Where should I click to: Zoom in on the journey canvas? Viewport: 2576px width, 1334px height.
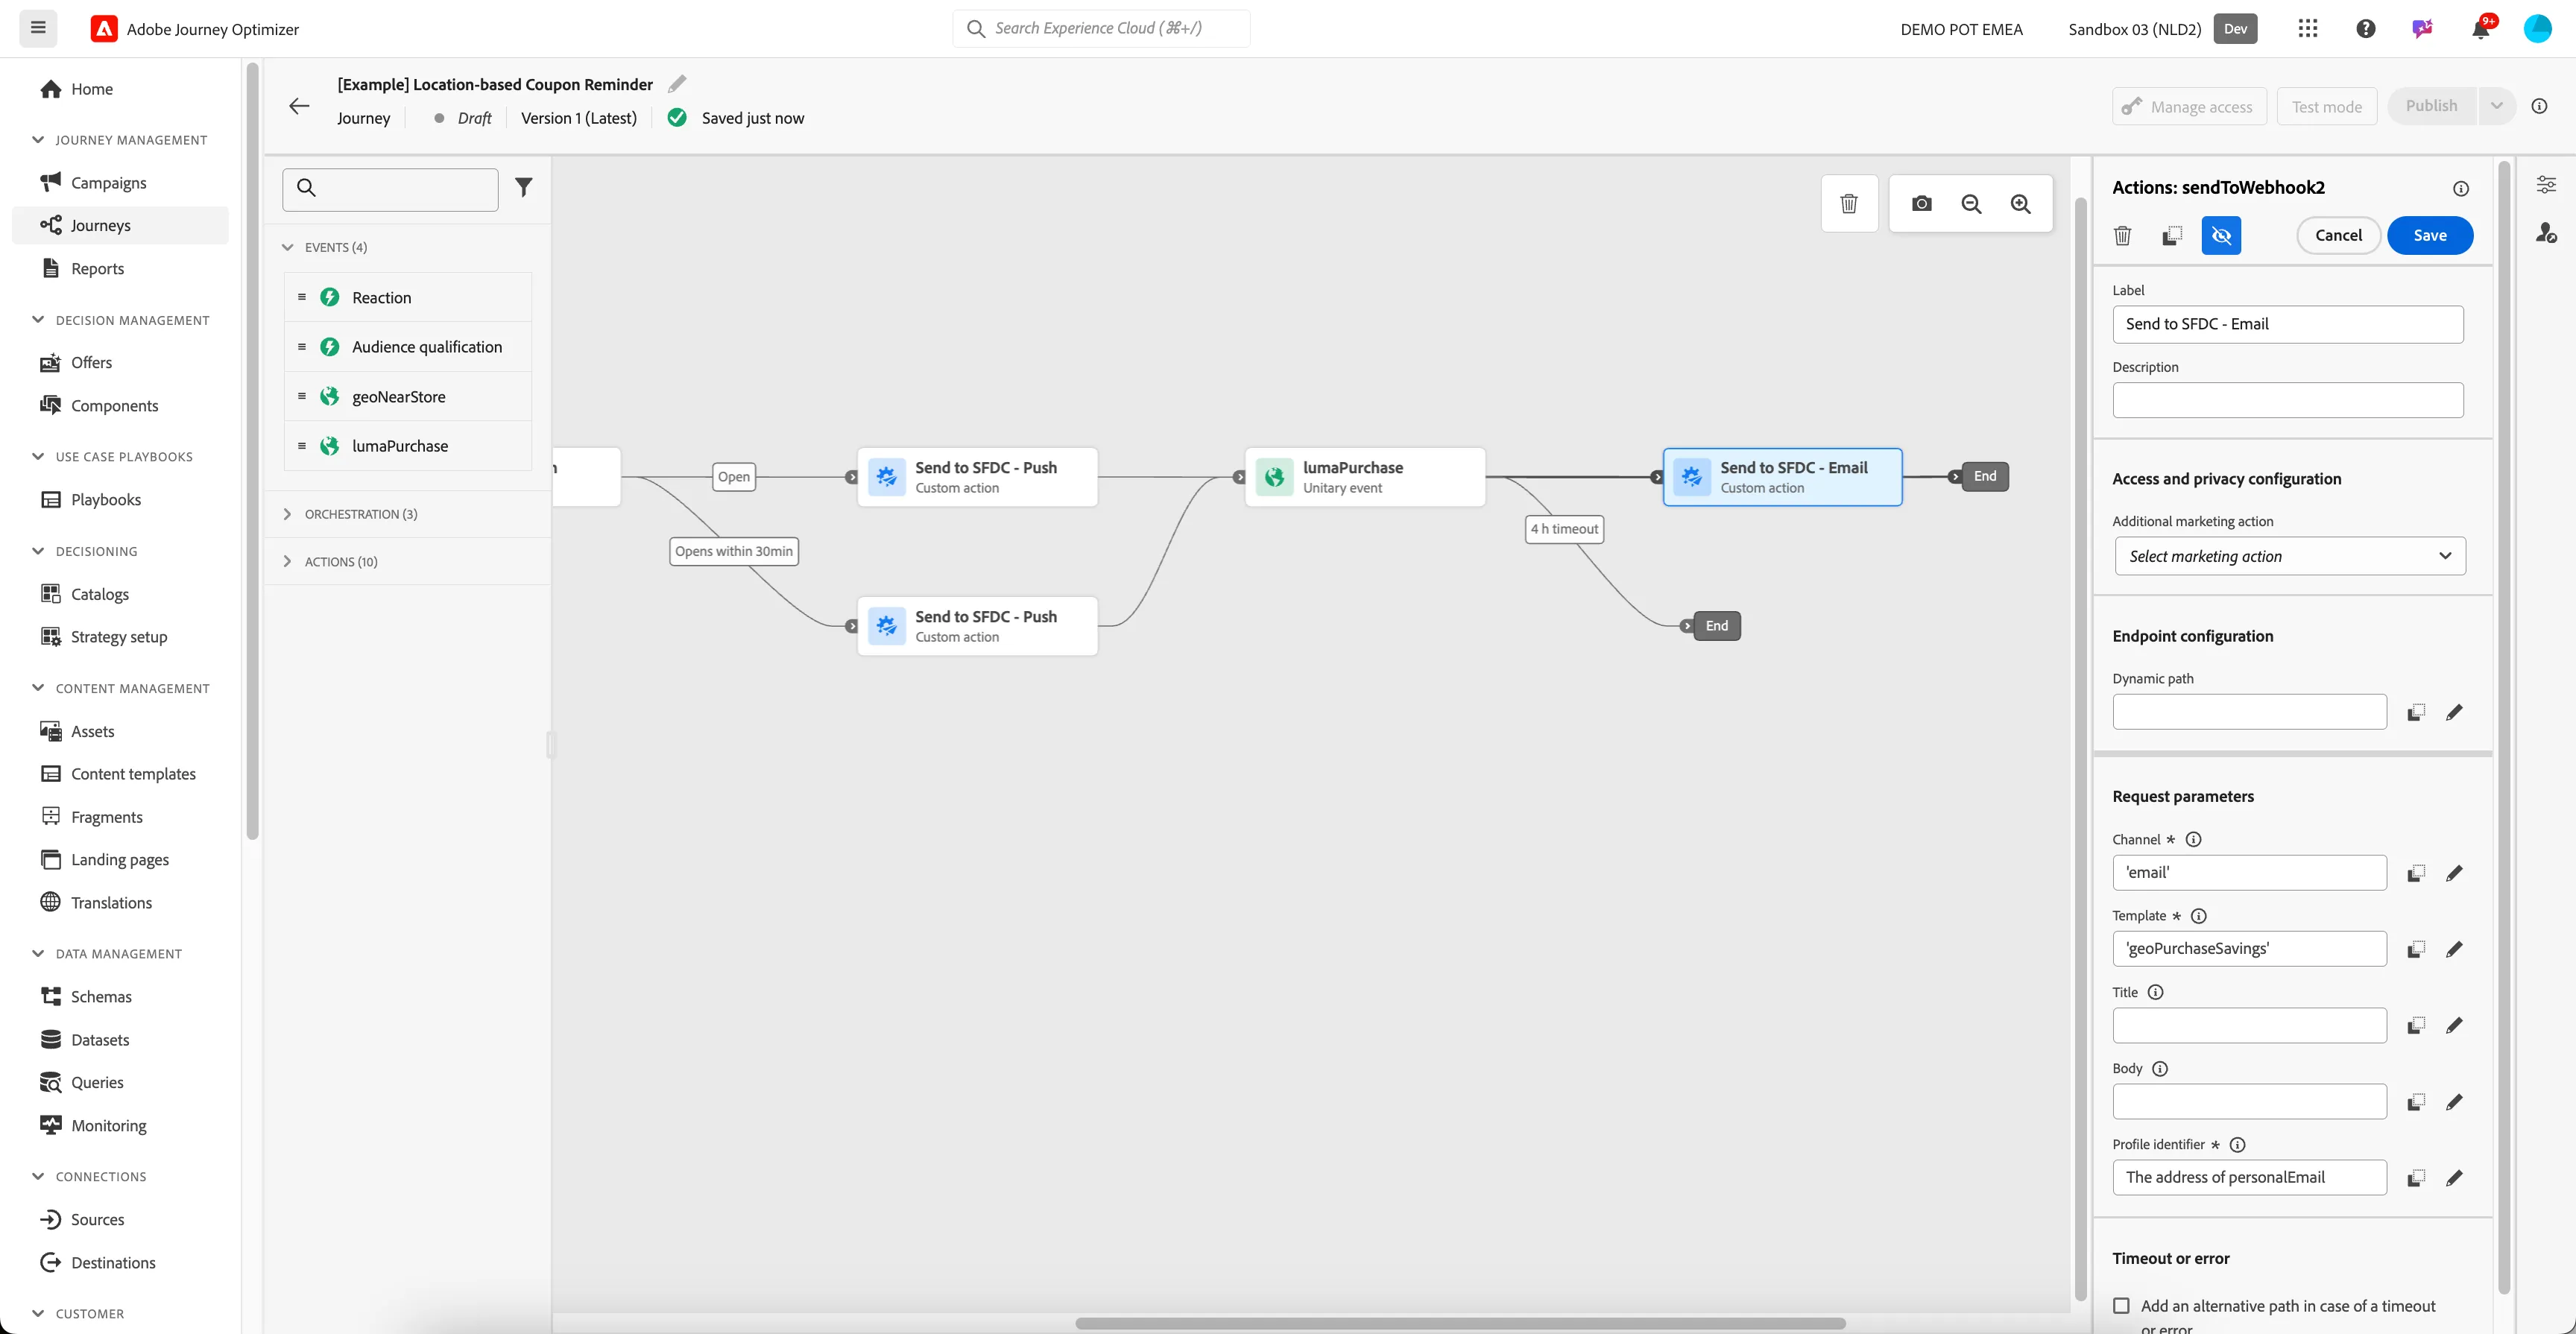point(2020,204)
